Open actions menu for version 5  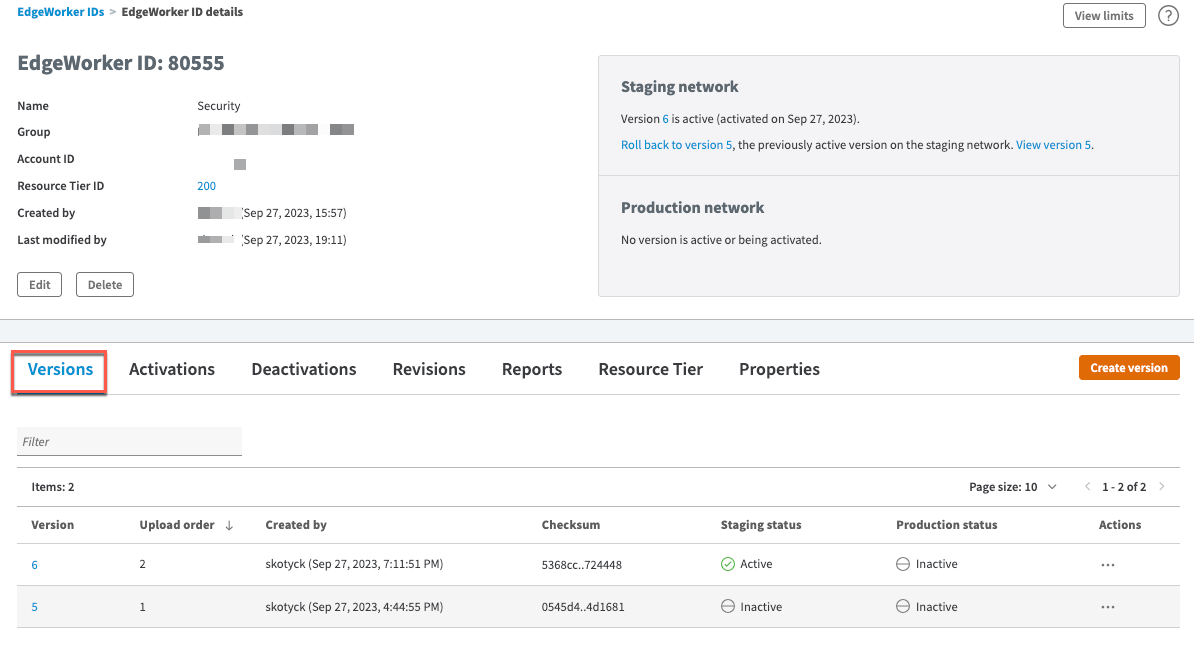(x=1107, y=607)
